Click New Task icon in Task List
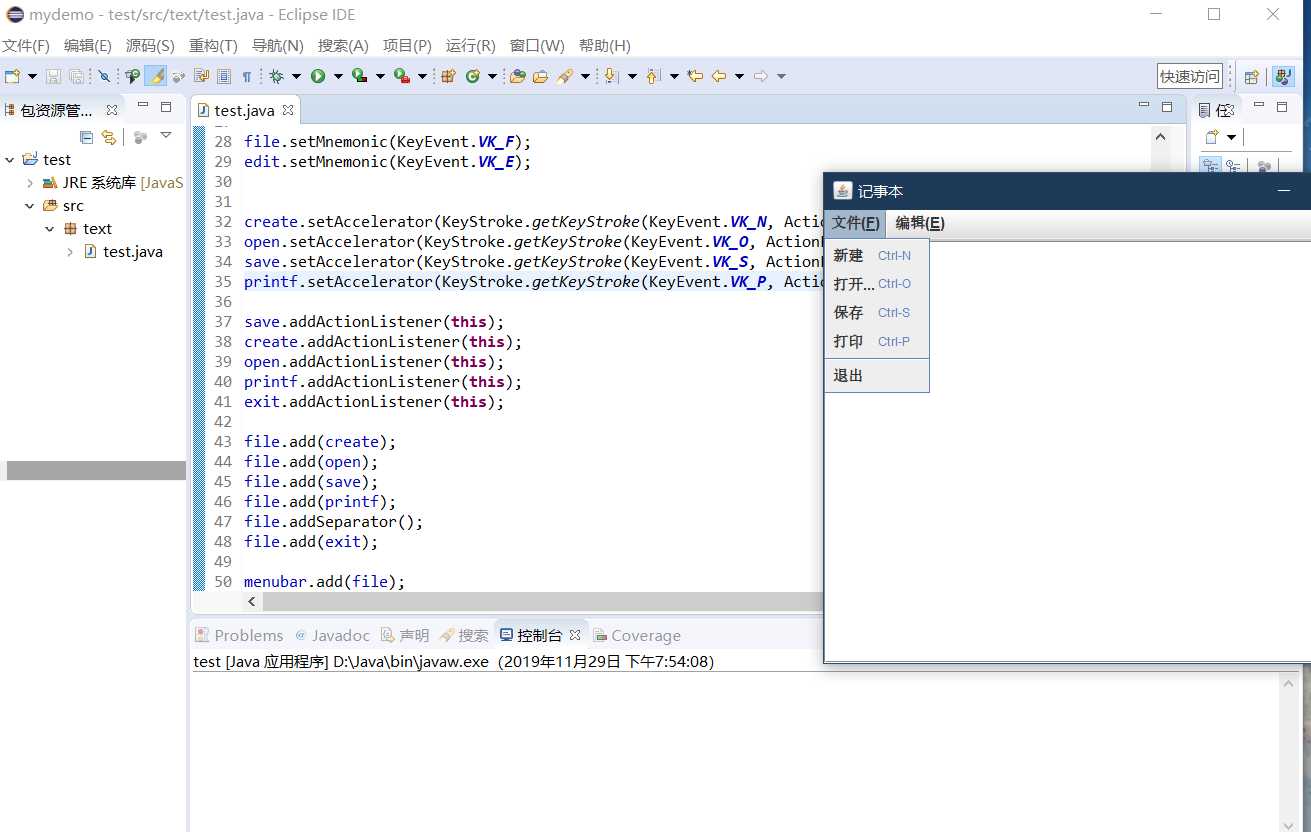This screenshot has height=832, width=1311. pos(1212,137)
